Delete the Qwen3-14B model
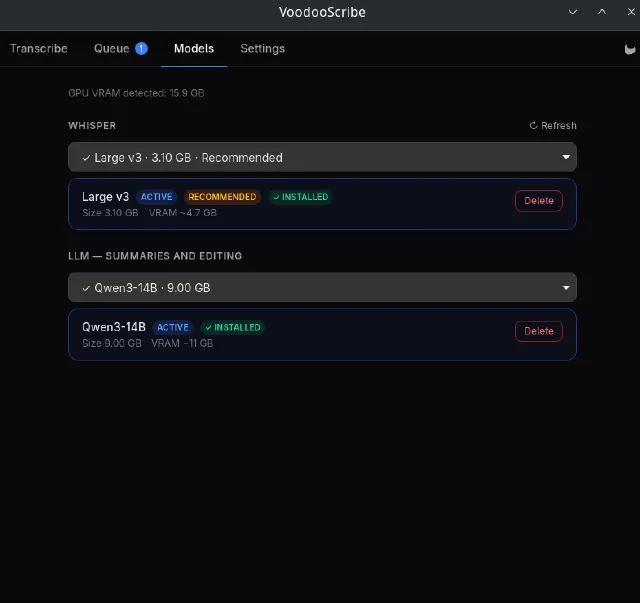The image size is (640, 603). pyautogui.click(x=538, y=331)
